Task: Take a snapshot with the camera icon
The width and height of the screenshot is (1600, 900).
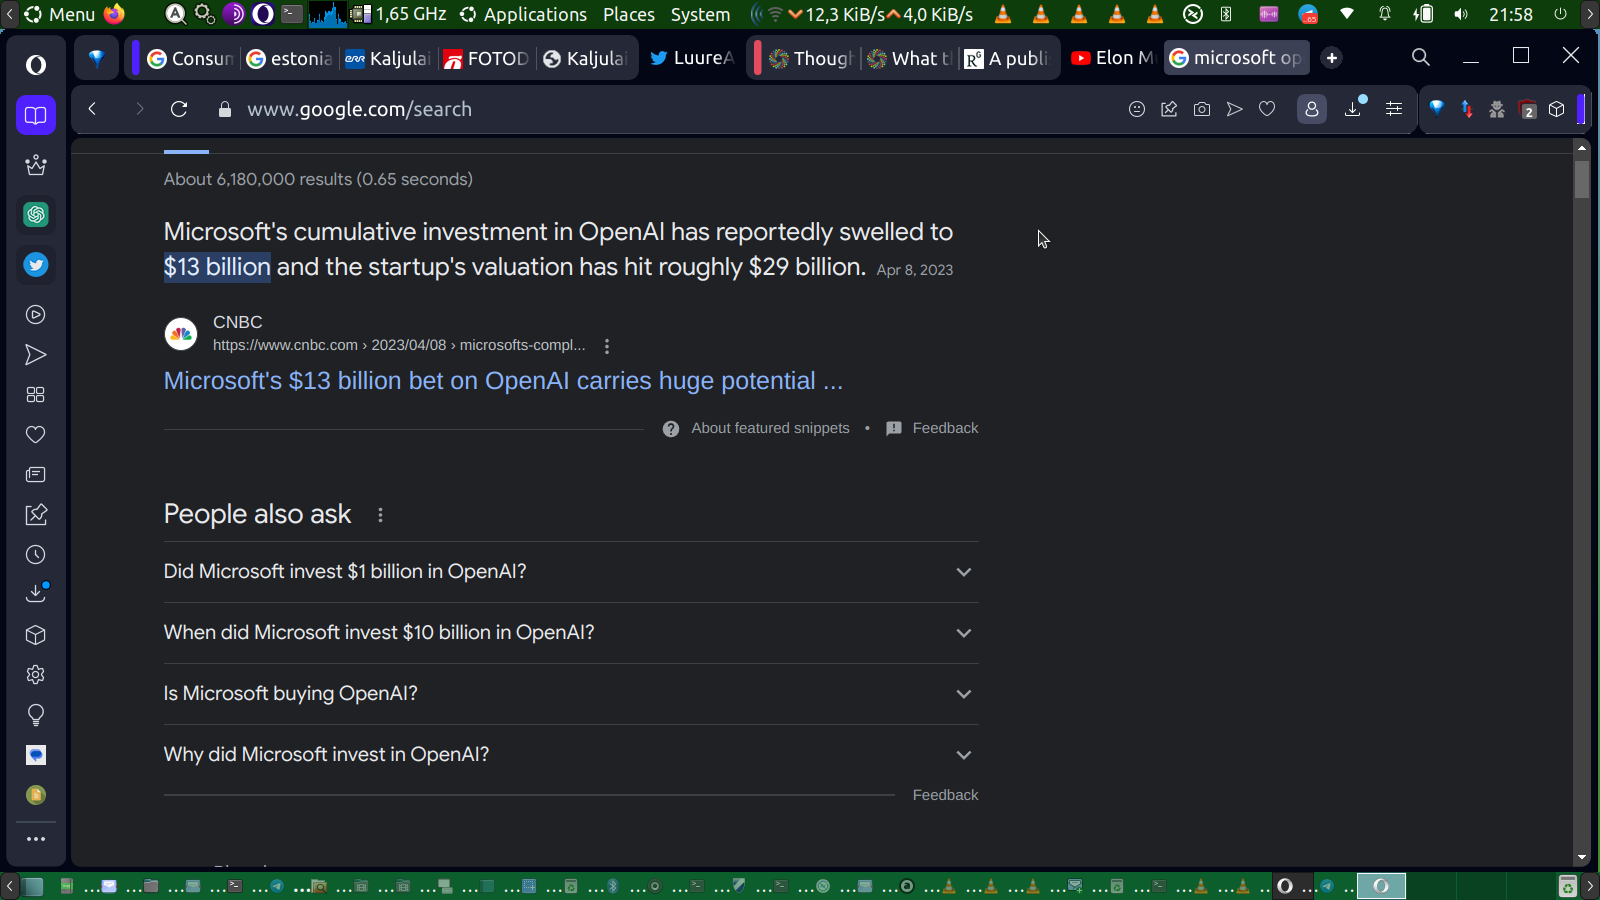Action: 1202,109
